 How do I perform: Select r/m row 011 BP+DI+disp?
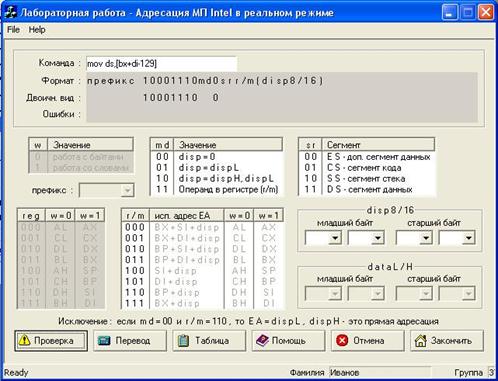click(202, 260)
